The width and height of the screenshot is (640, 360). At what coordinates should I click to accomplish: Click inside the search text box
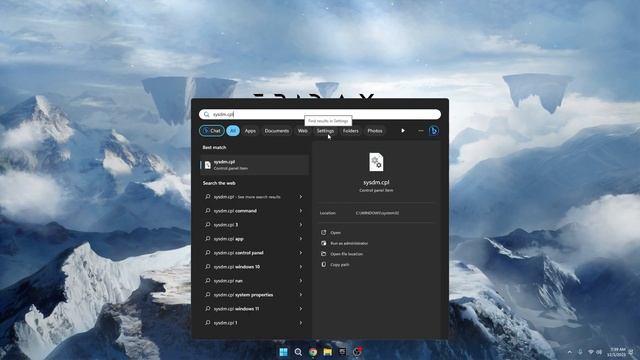pos(320,114)
